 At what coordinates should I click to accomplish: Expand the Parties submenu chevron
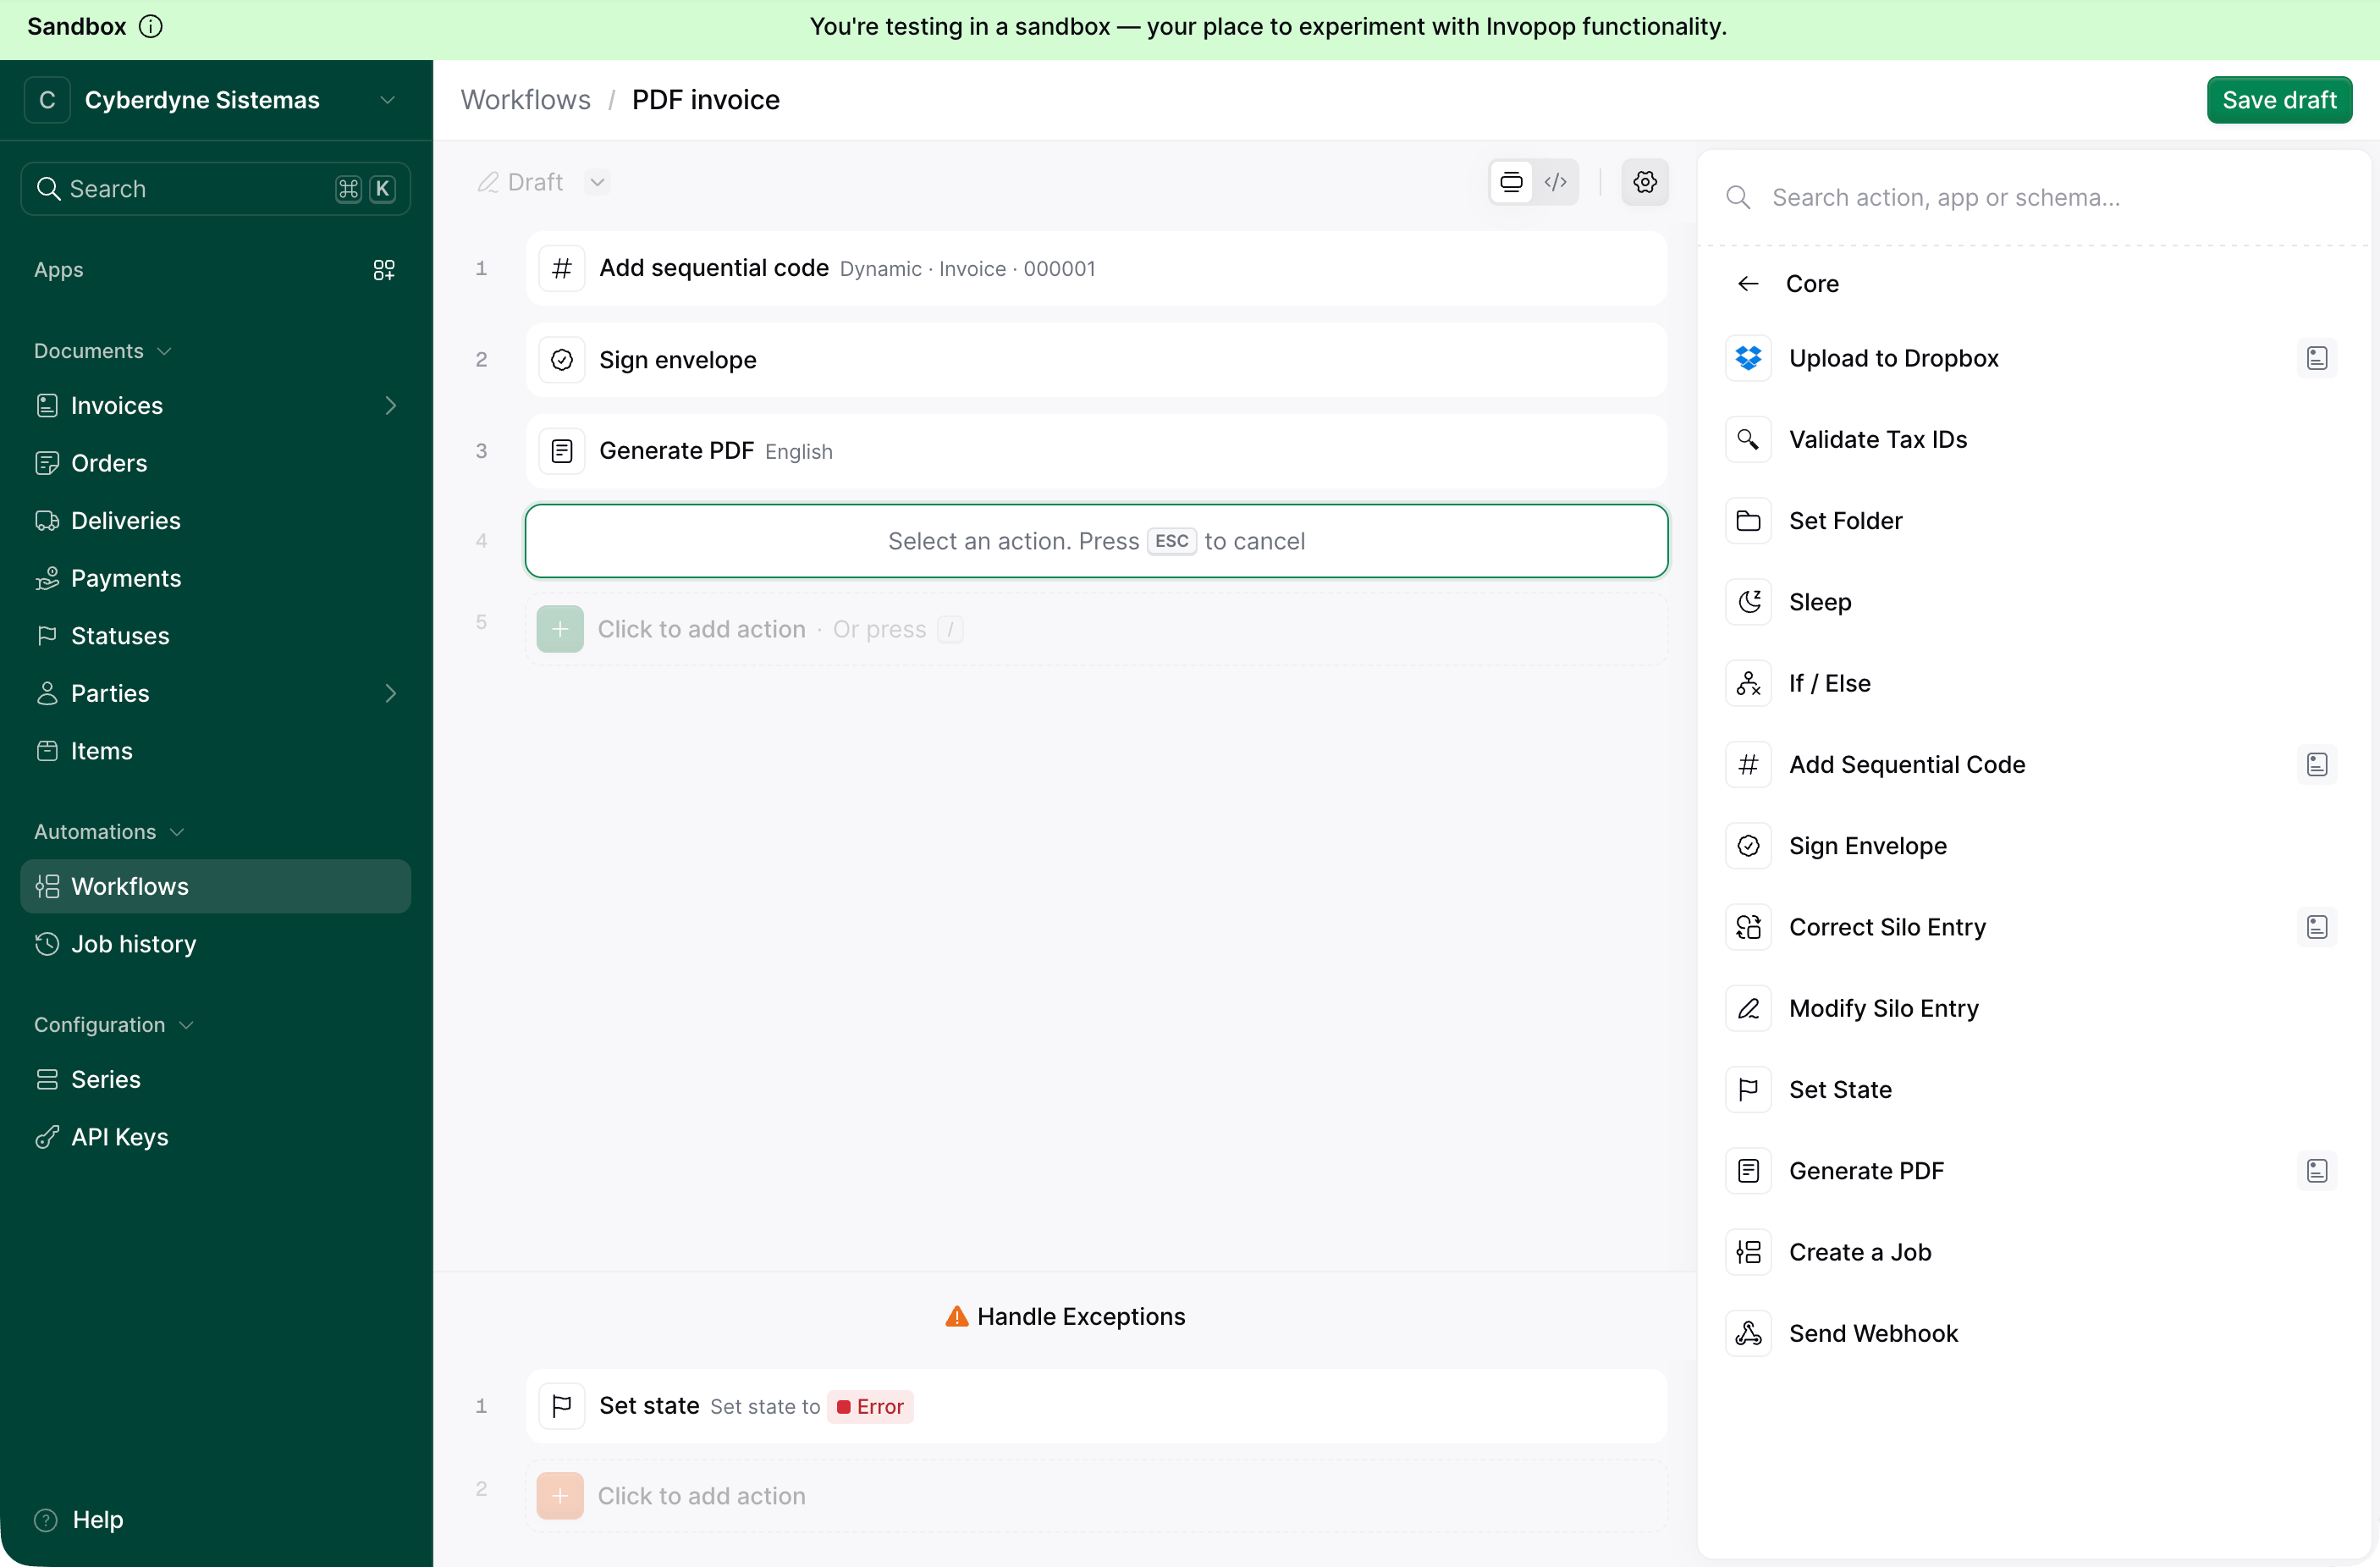tap(390, 693)
